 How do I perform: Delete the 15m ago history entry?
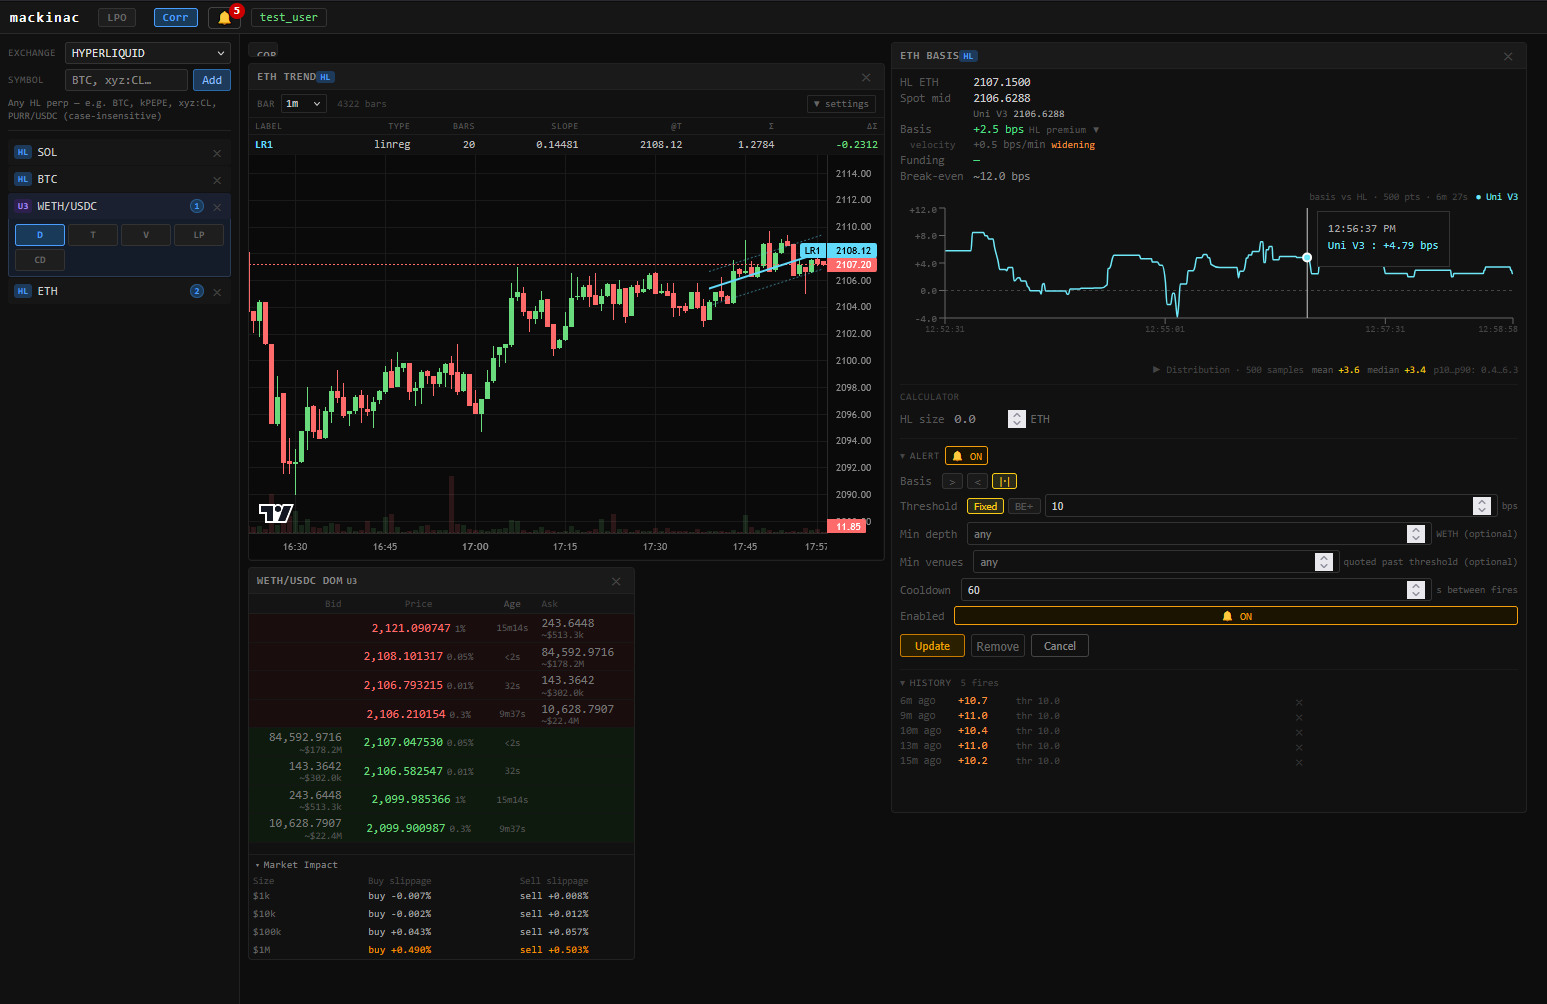coord(1299,762)
